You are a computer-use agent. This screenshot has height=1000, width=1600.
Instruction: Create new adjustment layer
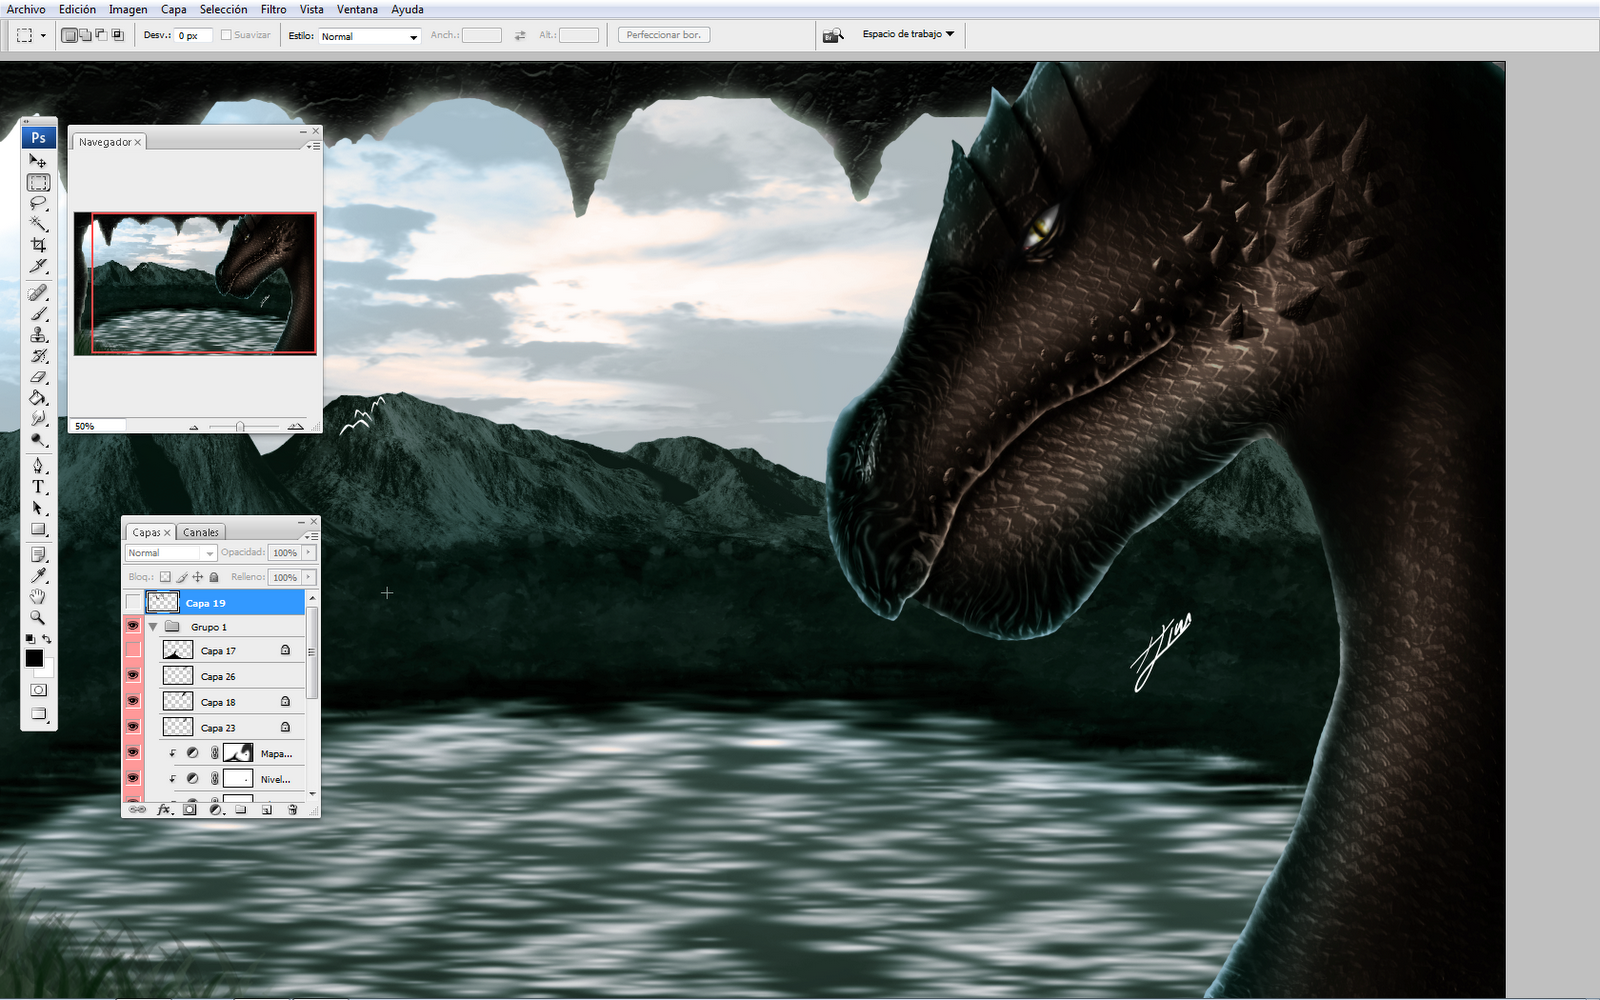pos(215,809)
